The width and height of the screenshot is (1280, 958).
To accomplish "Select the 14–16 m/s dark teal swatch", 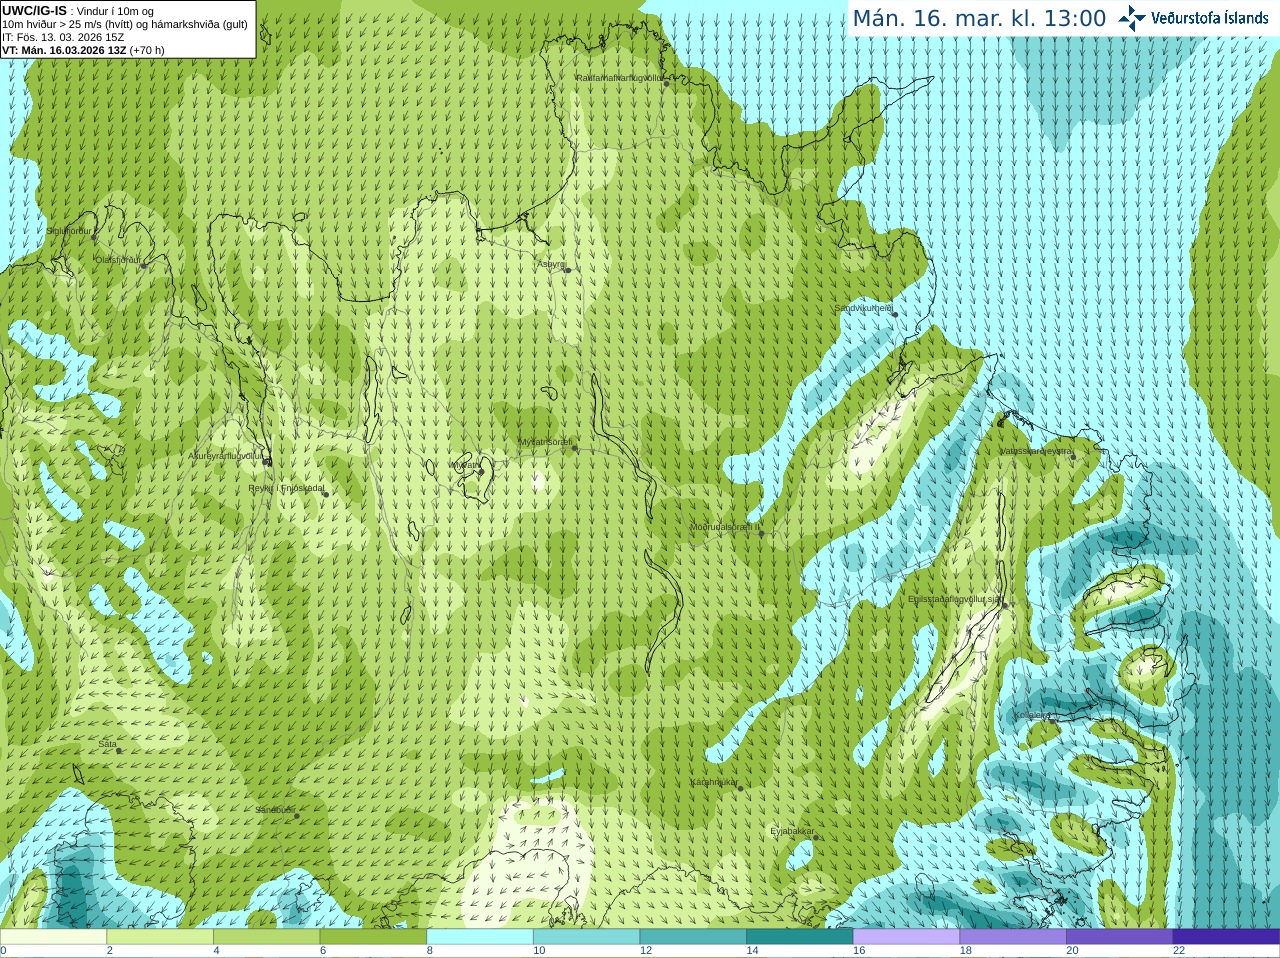I will tap(800, 937).
